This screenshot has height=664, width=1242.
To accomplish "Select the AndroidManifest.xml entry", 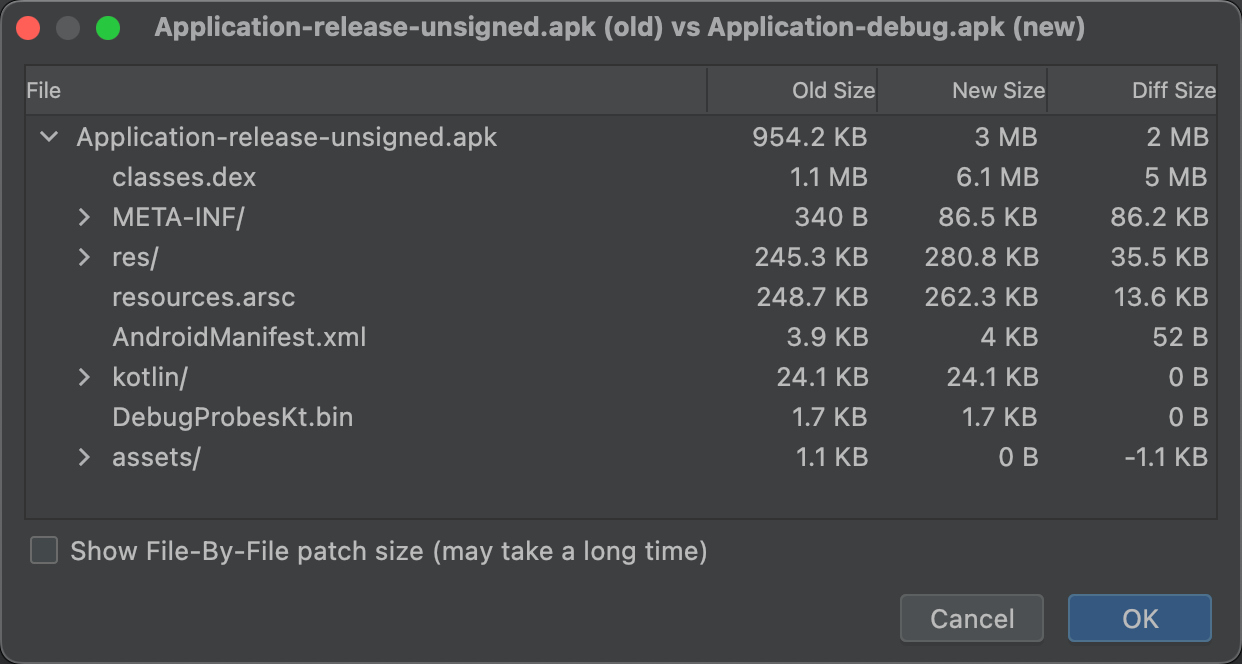I will click(x=239, y=337).
